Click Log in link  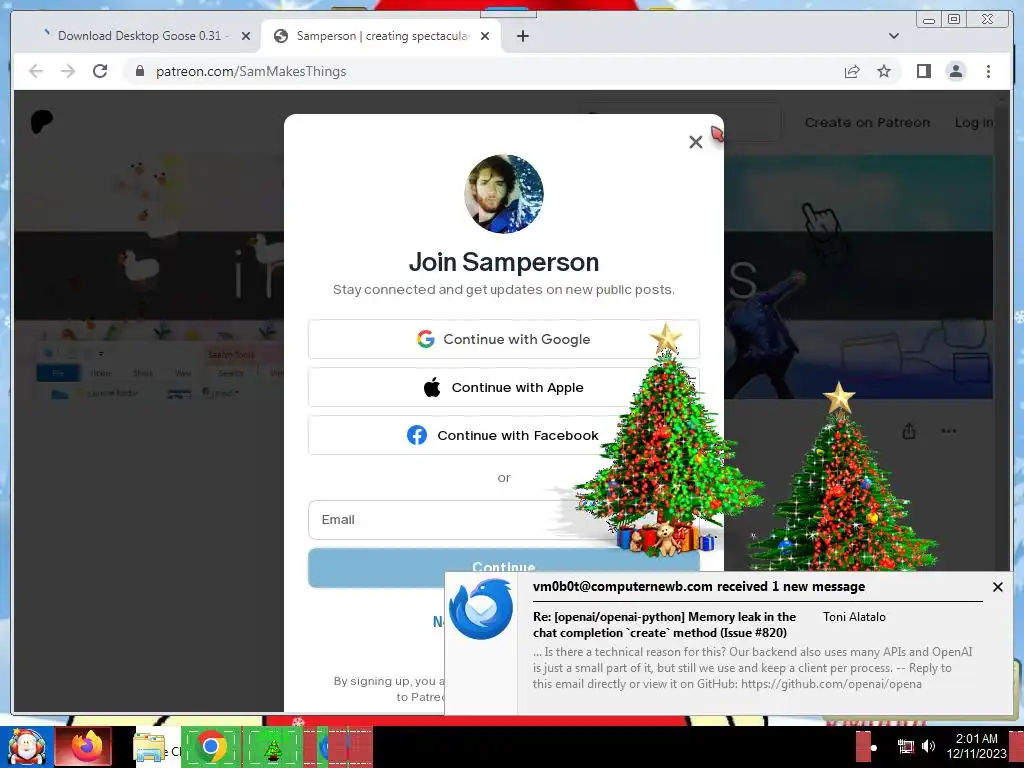tap(974, 122)
